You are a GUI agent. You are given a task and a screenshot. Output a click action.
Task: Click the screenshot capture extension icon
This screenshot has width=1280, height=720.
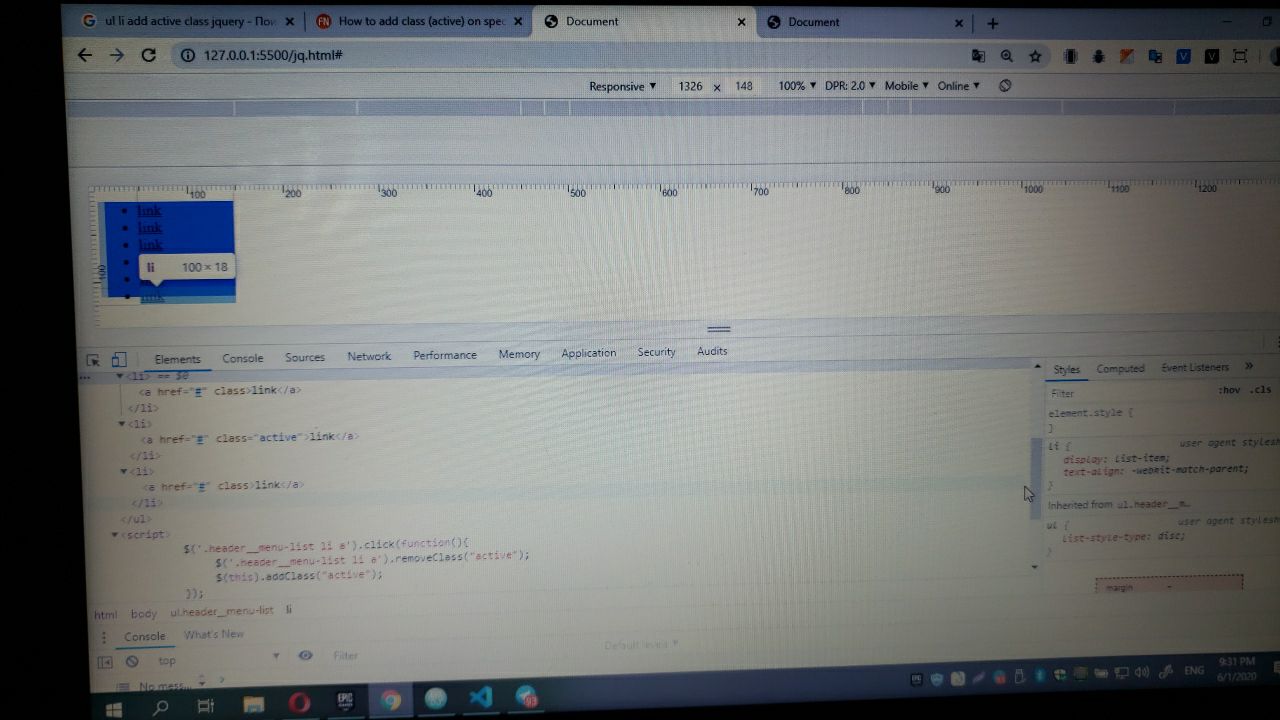point(1240,57)
